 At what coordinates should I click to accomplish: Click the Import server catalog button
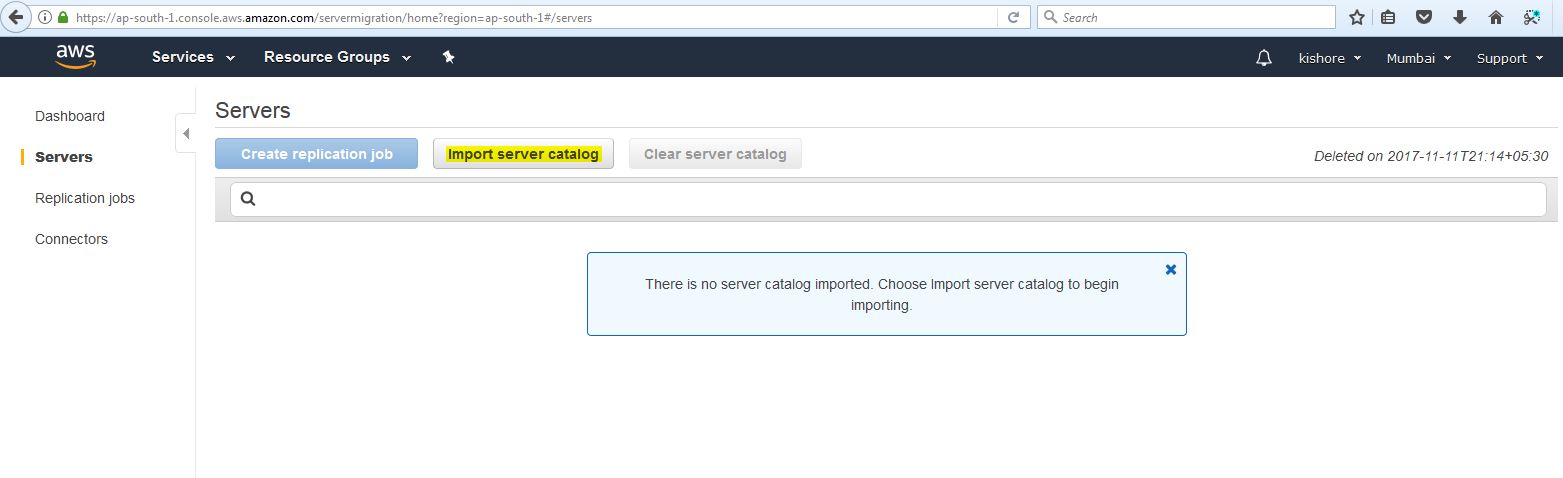[x=523, y=154]
